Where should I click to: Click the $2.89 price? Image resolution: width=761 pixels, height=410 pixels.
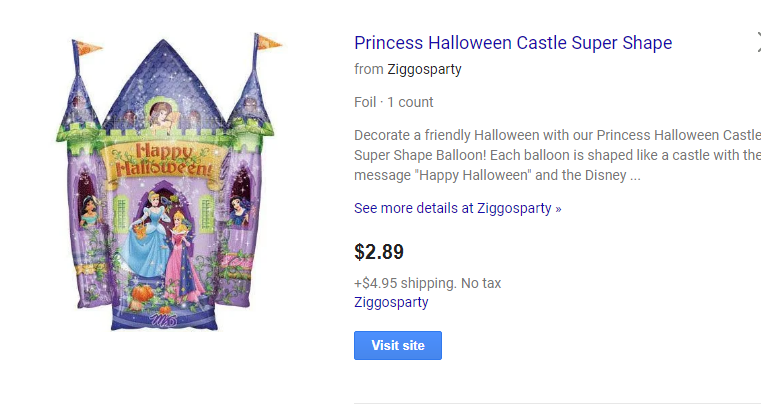point(379,252)
